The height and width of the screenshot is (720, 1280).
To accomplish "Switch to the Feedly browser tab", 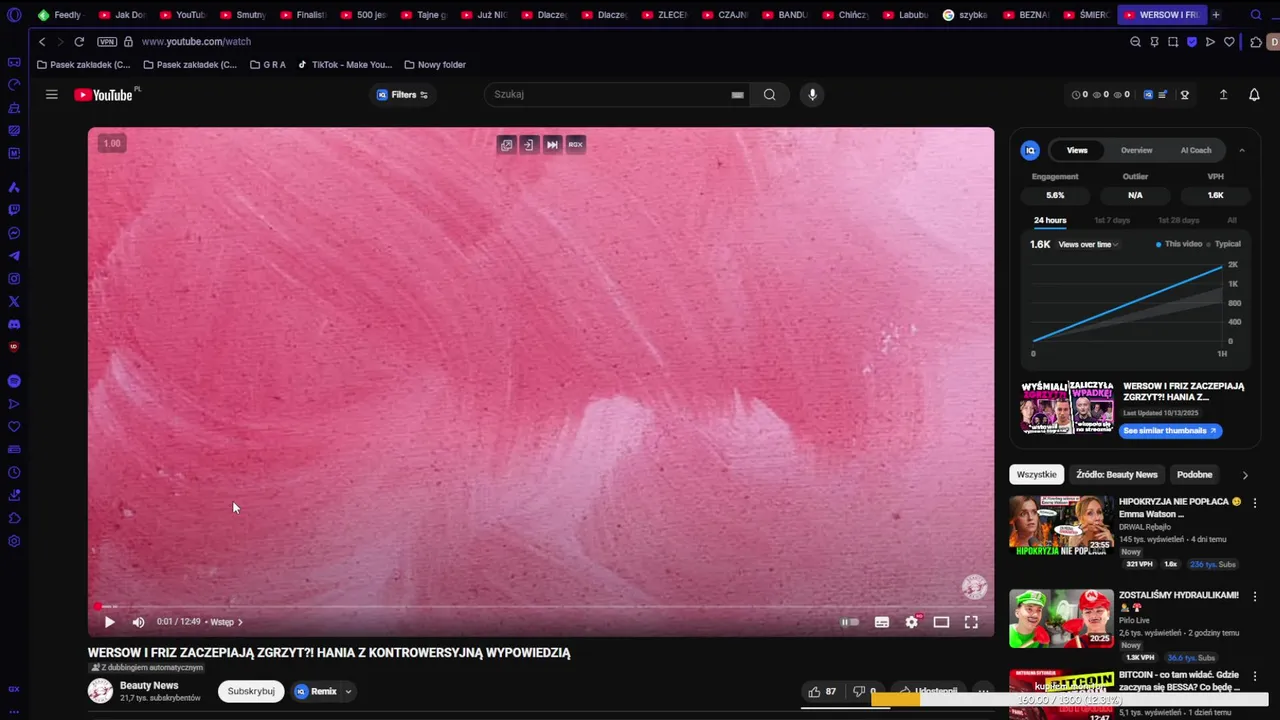I will tap(60, 15).
